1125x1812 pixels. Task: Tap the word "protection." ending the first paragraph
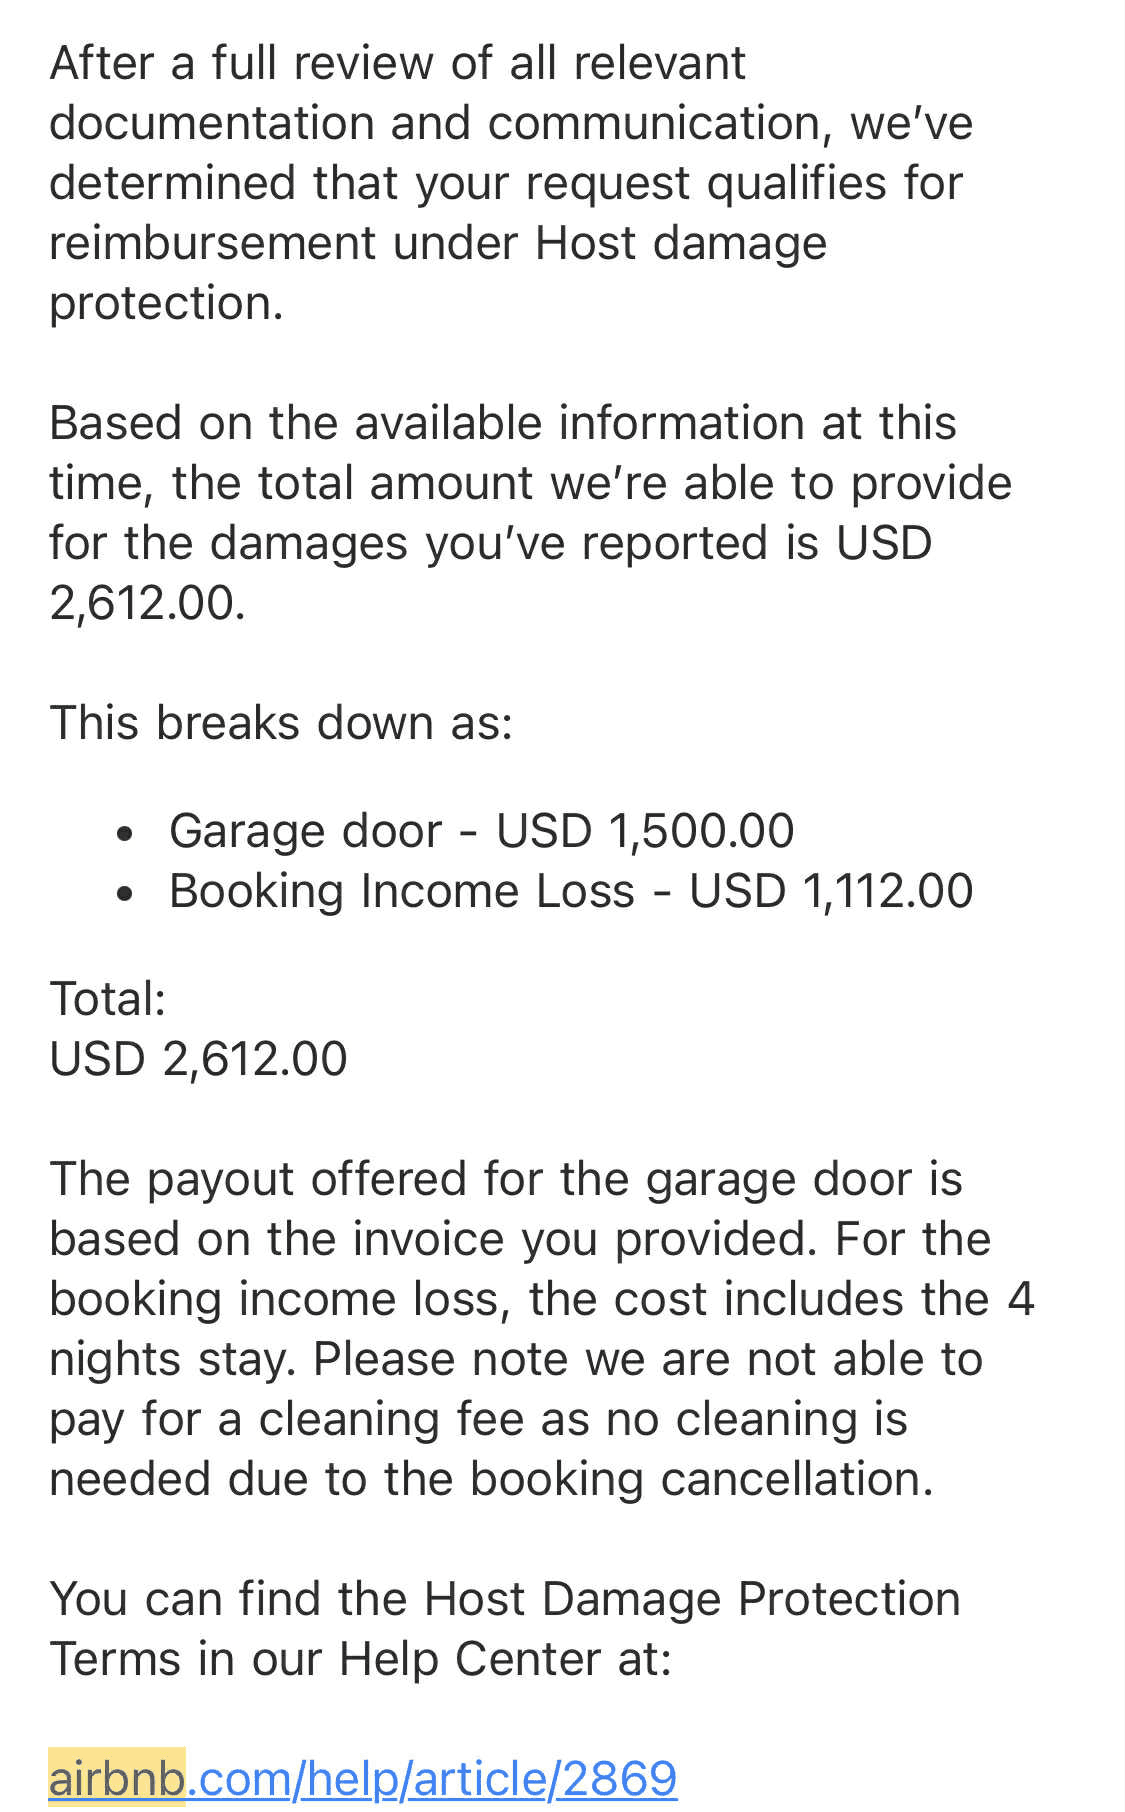coord(166,303)
